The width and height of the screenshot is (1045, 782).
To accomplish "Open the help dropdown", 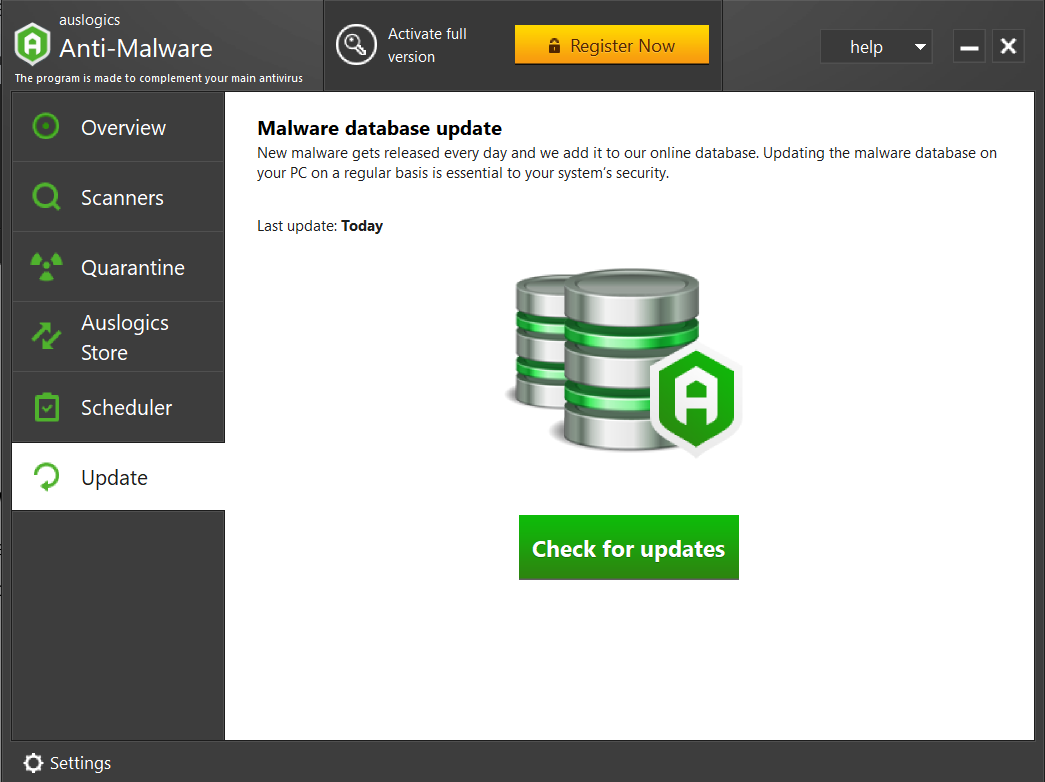I will click(876, 46).
